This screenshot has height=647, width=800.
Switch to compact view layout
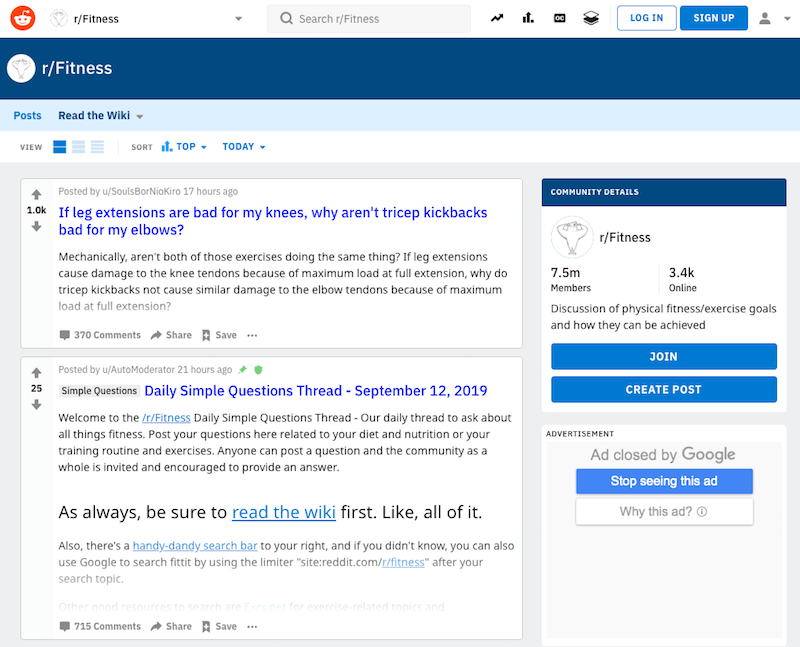pyautogui.click(x=97, y=147)
